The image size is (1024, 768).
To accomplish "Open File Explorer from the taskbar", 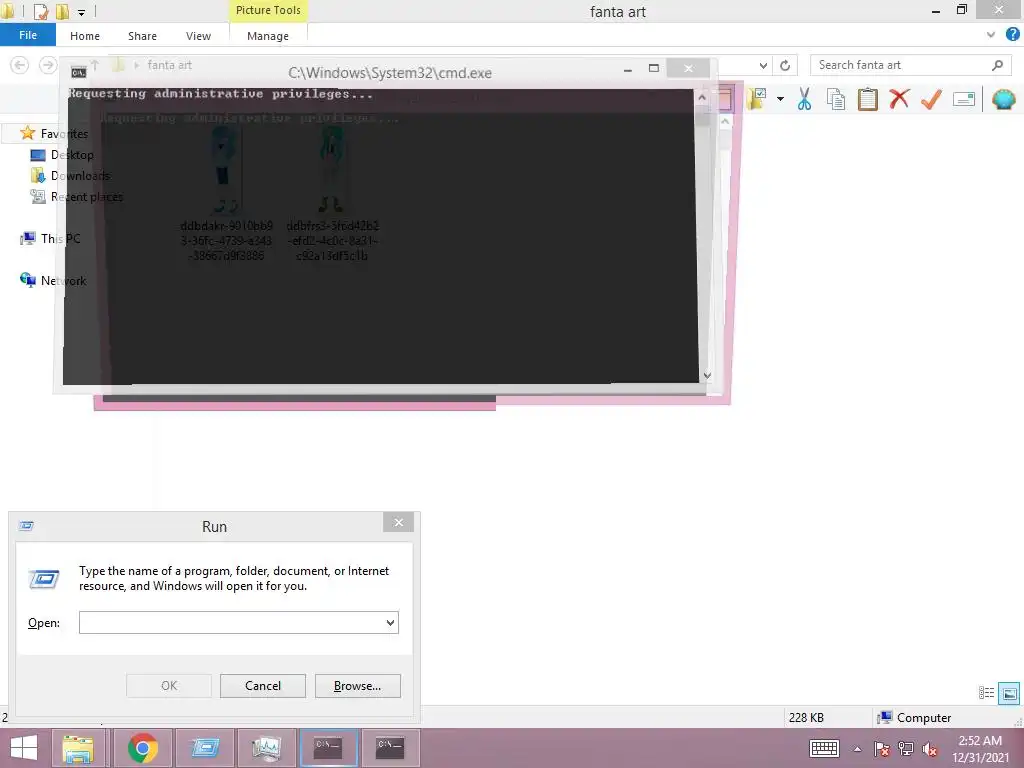I will pos(78,748).
